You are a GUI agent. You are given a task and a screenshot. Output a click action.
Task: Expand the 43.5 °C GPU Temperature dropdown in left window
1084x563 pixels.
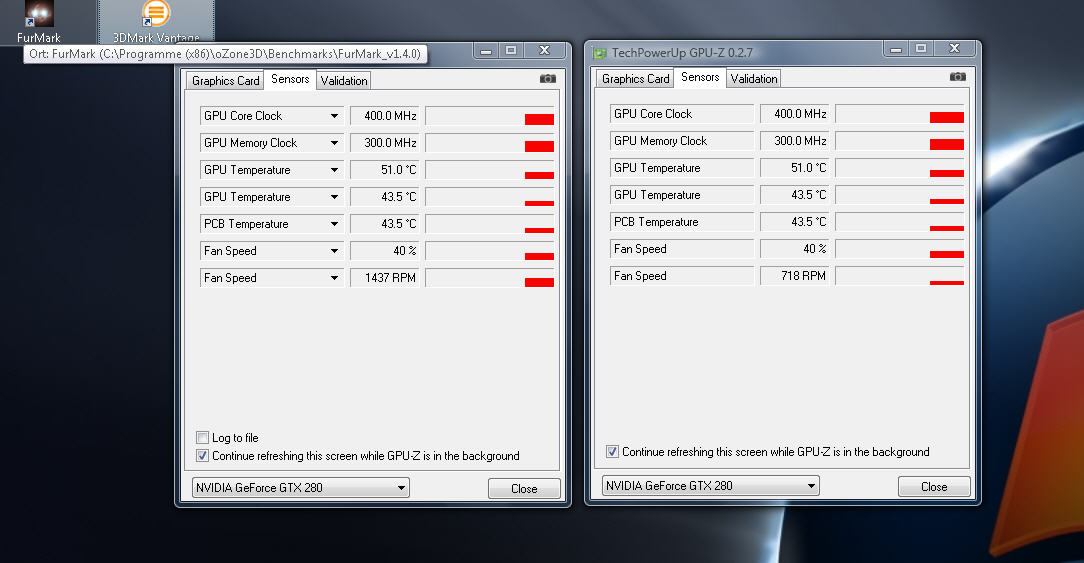pos(334,196)
